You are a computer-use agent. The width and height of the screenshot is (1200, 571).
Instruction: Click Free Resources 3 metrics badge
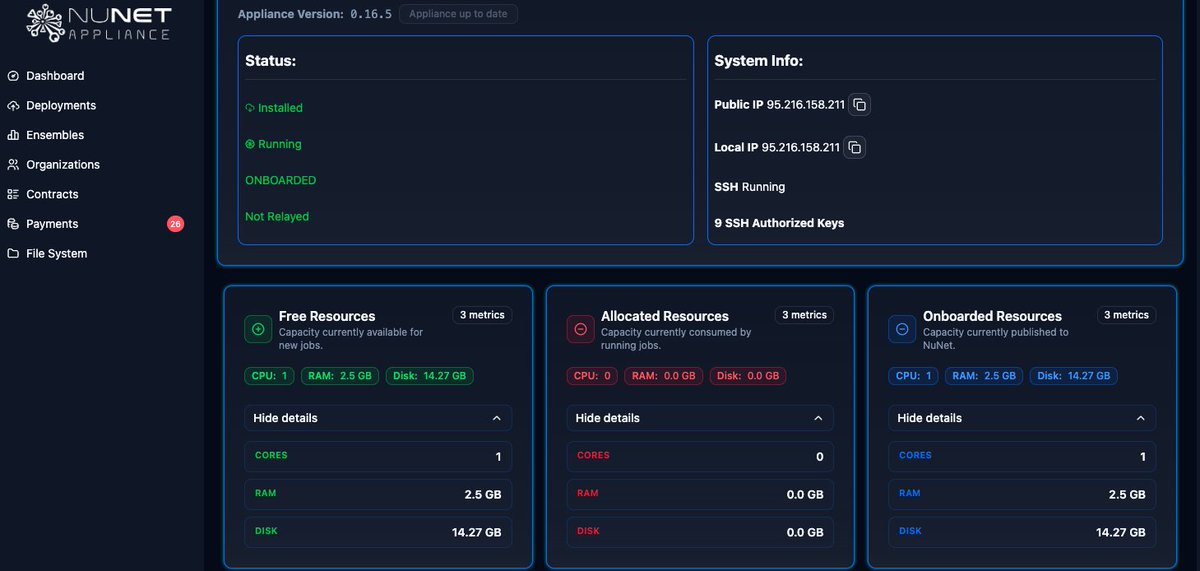(x=483, y=315)
